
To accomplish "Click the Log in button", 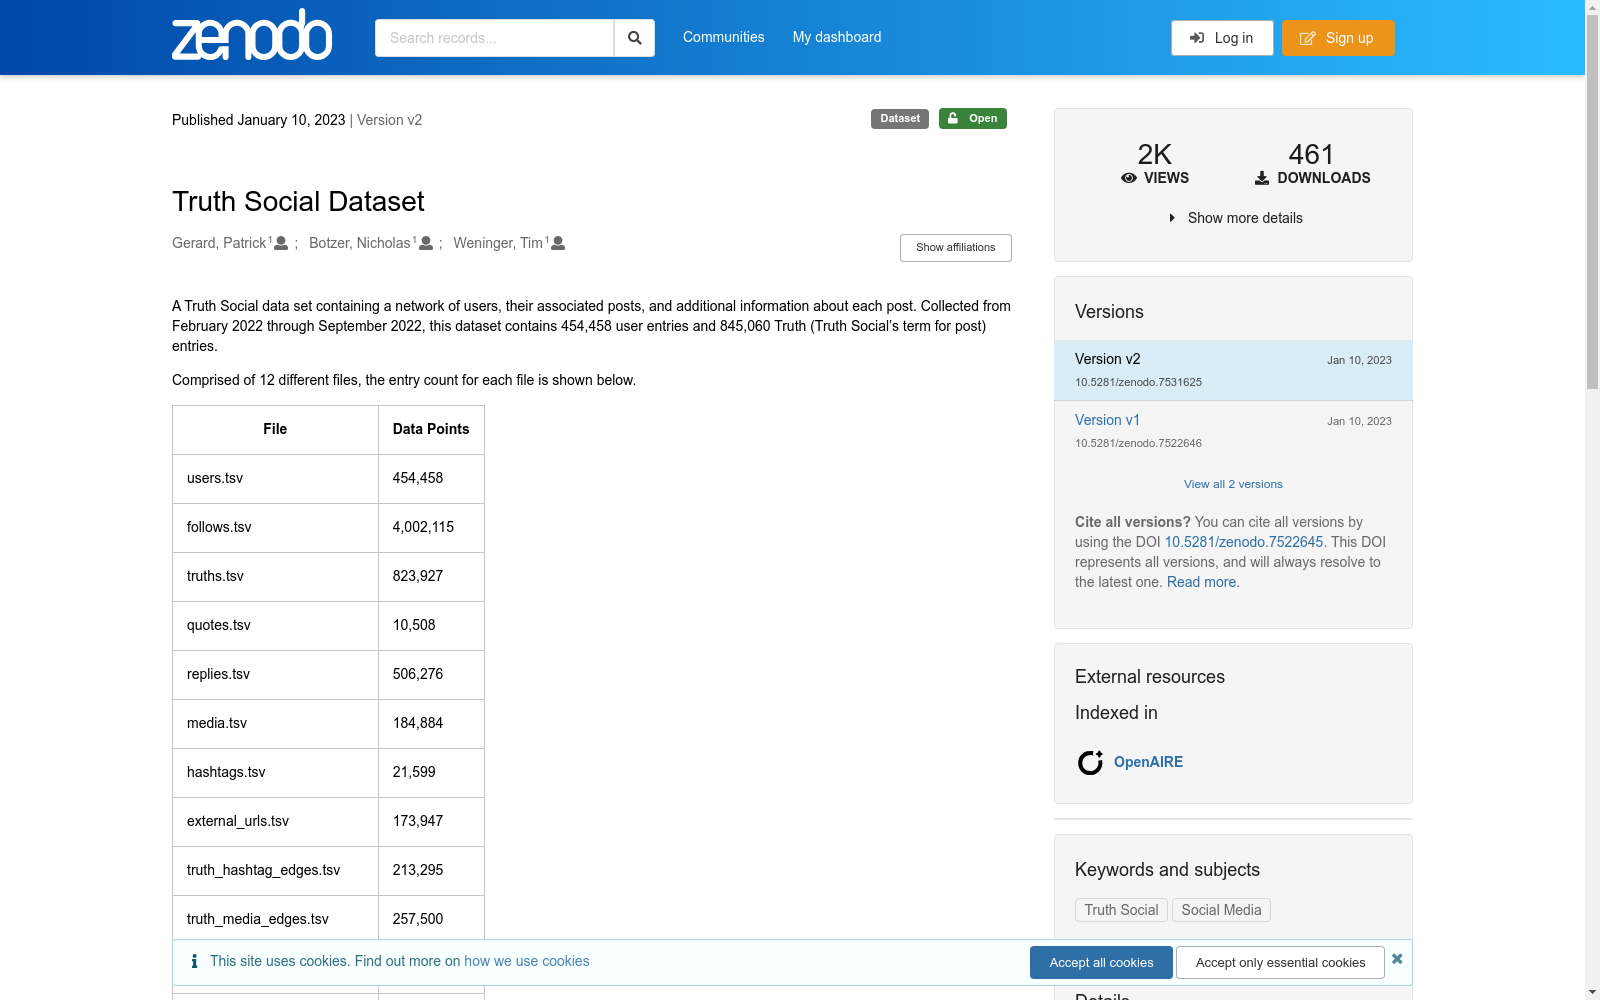I will 1222,38.
